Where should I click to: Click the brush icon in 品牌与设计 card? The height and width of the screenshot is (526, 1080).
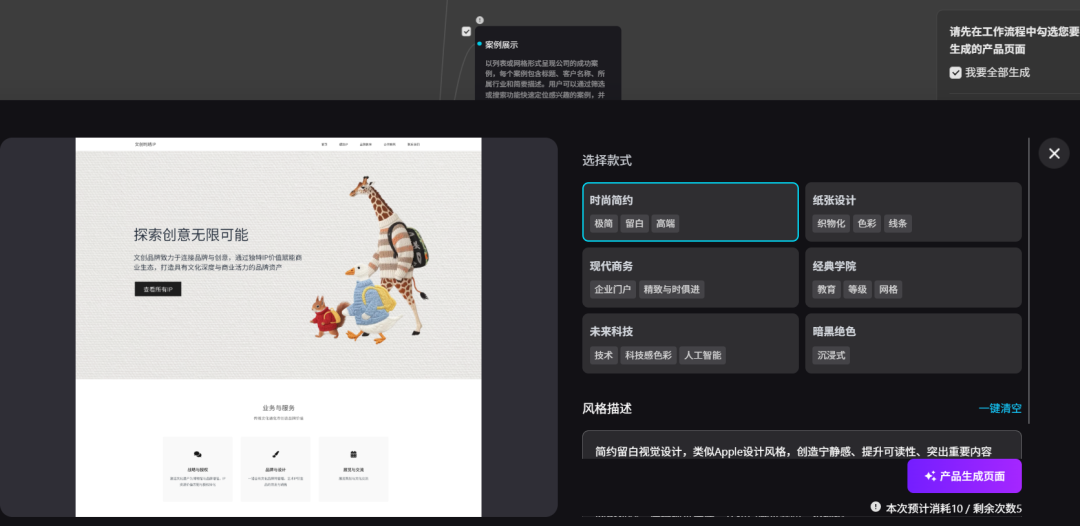[276, 454]
